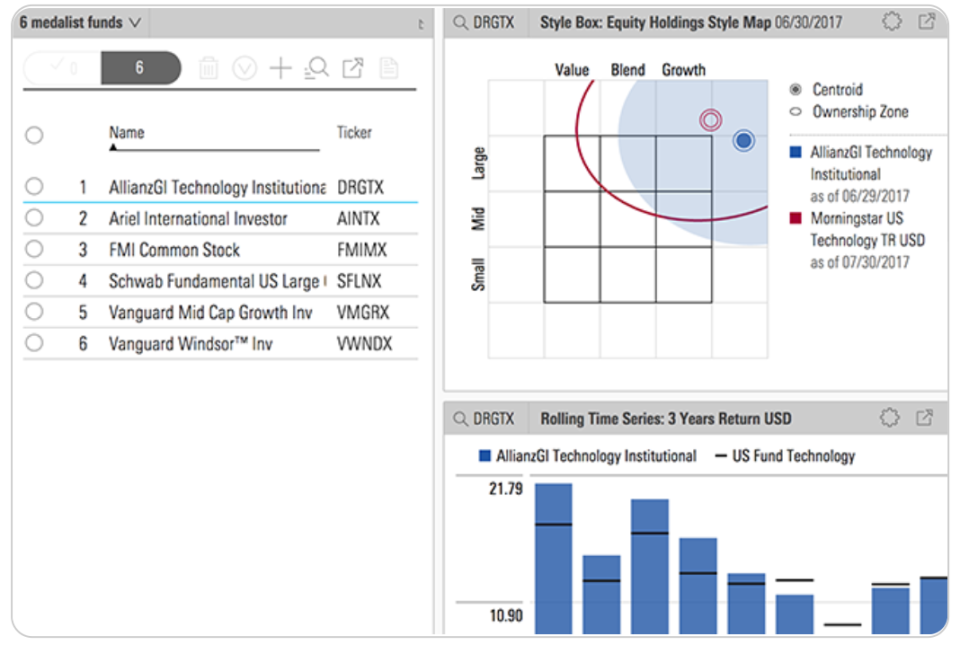Click the gear icon on the Rolling Time Series panel
This screenshot has height=645, width=960.
coord(889,417)
